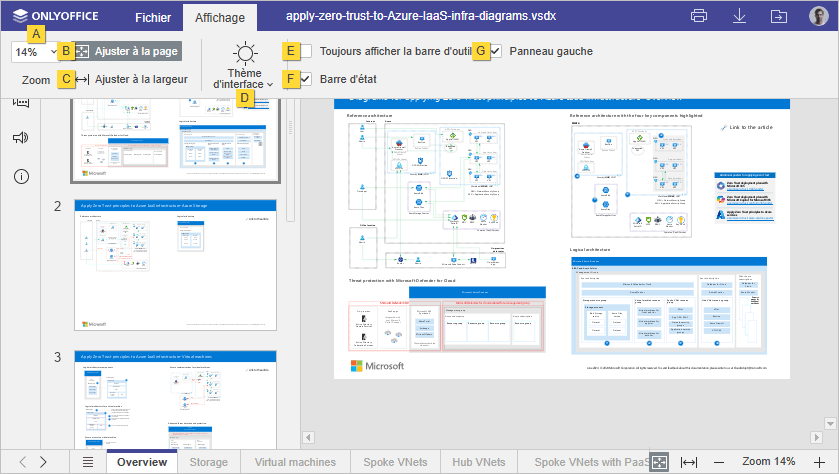Open Thème d'interface dropdown

(244, 66)
